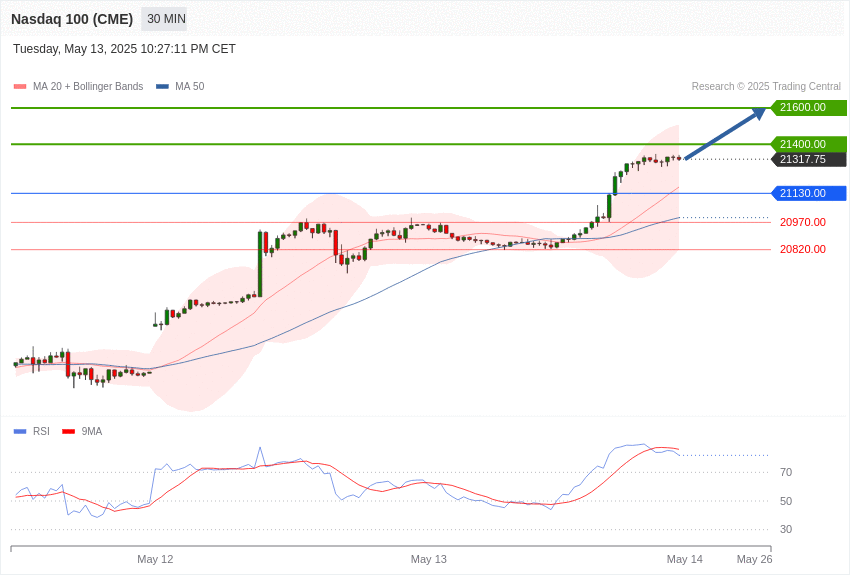Screen dimensions: 850x576
Task: Click the red 9MA legend swatch
Action: point(68,431)
